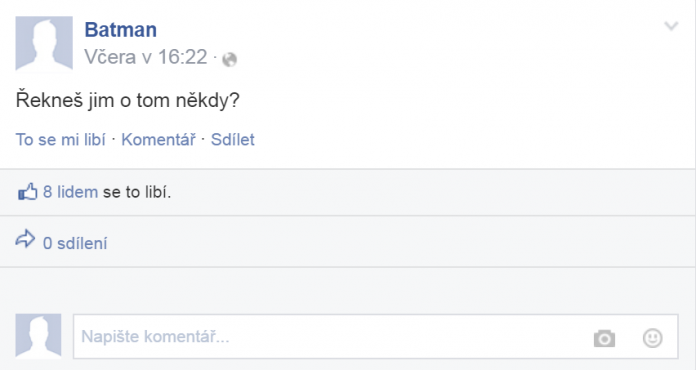View the 8 lidem who liked the post
Image resolution: width=696 pixels, height=370 pixels.
coord(70,192)
